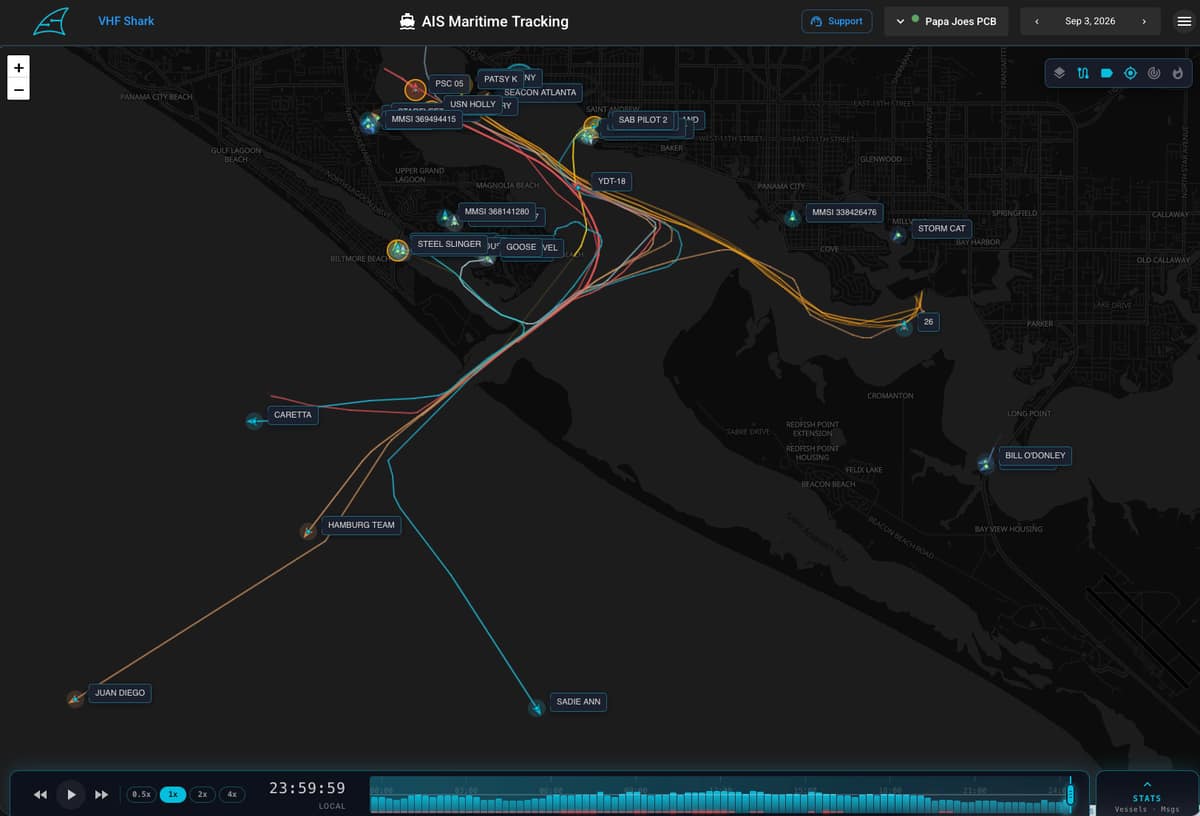Click the CARETTA name label
This screenshot has height=816, width=1200.
coord(293,414)
